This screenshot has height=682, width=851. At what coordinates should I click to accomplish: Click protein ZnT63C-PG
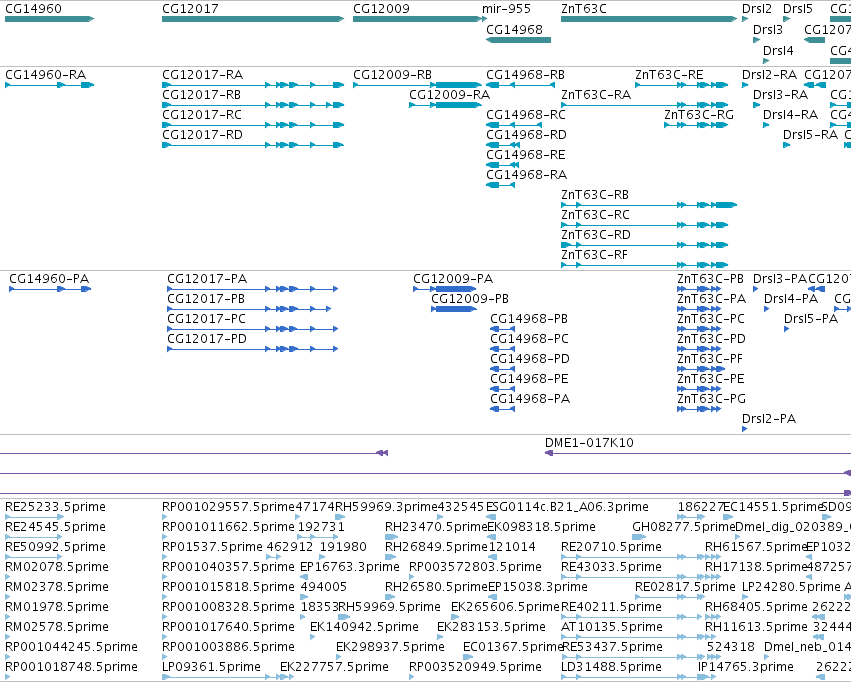712,399
